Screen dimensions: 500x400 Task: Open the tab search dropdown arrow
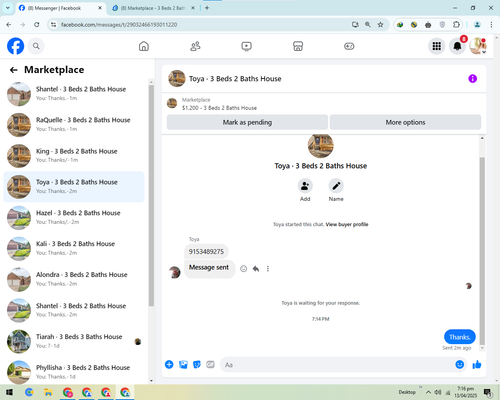click(7, 8)
